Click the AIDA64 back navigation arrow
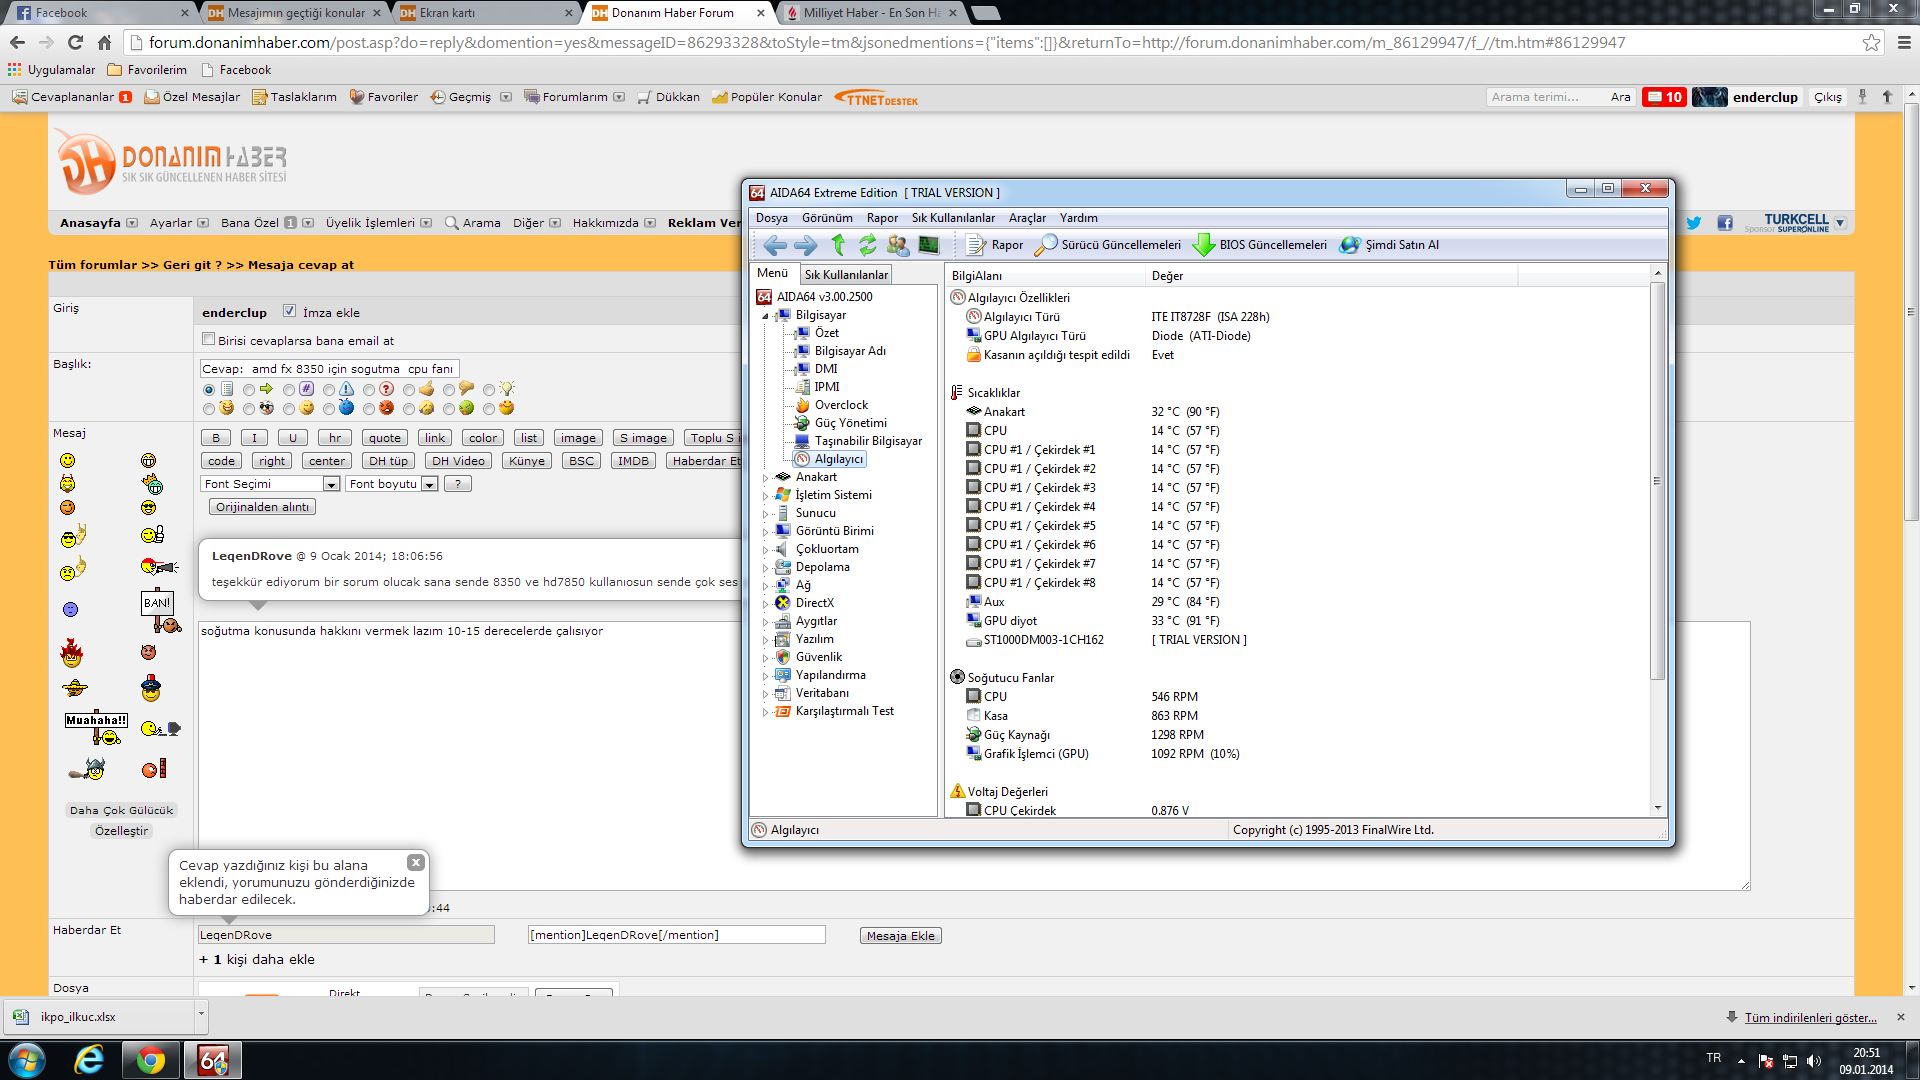 774,245
